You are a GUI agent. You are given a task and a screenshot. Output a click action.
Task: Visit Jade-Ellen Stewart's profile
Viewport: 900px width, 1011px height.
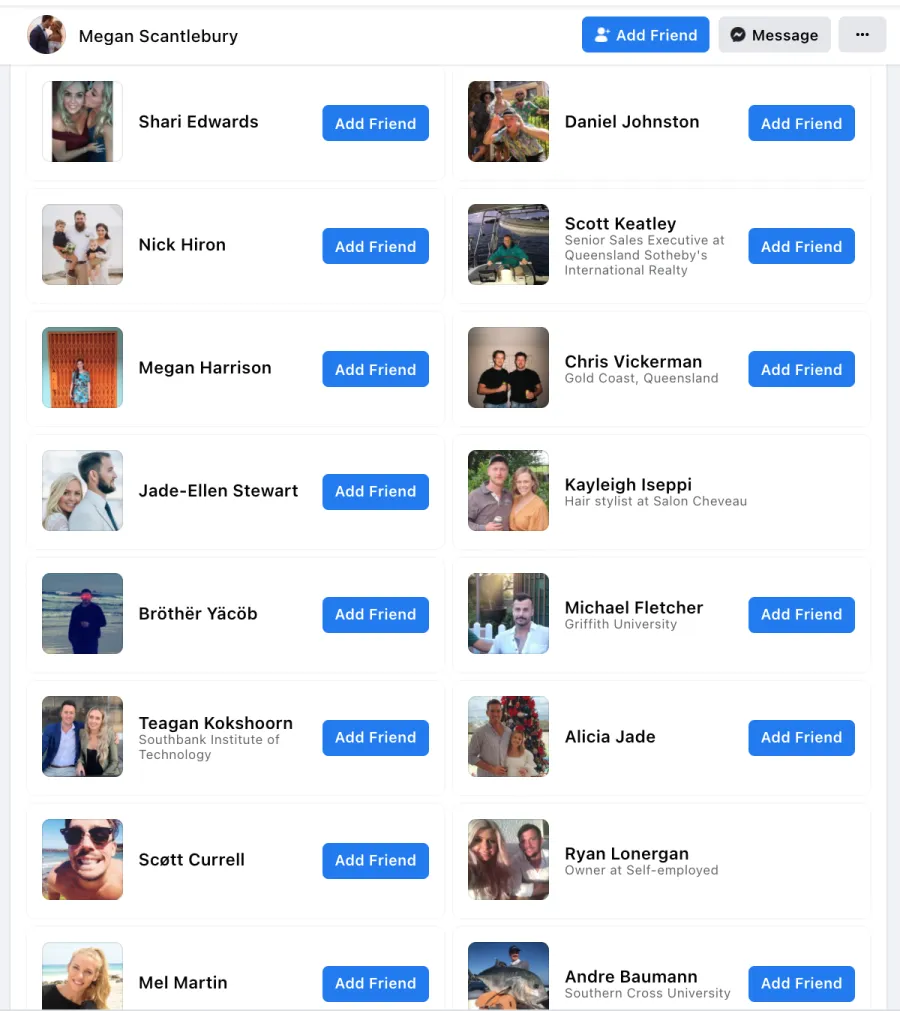coord(219,491)
